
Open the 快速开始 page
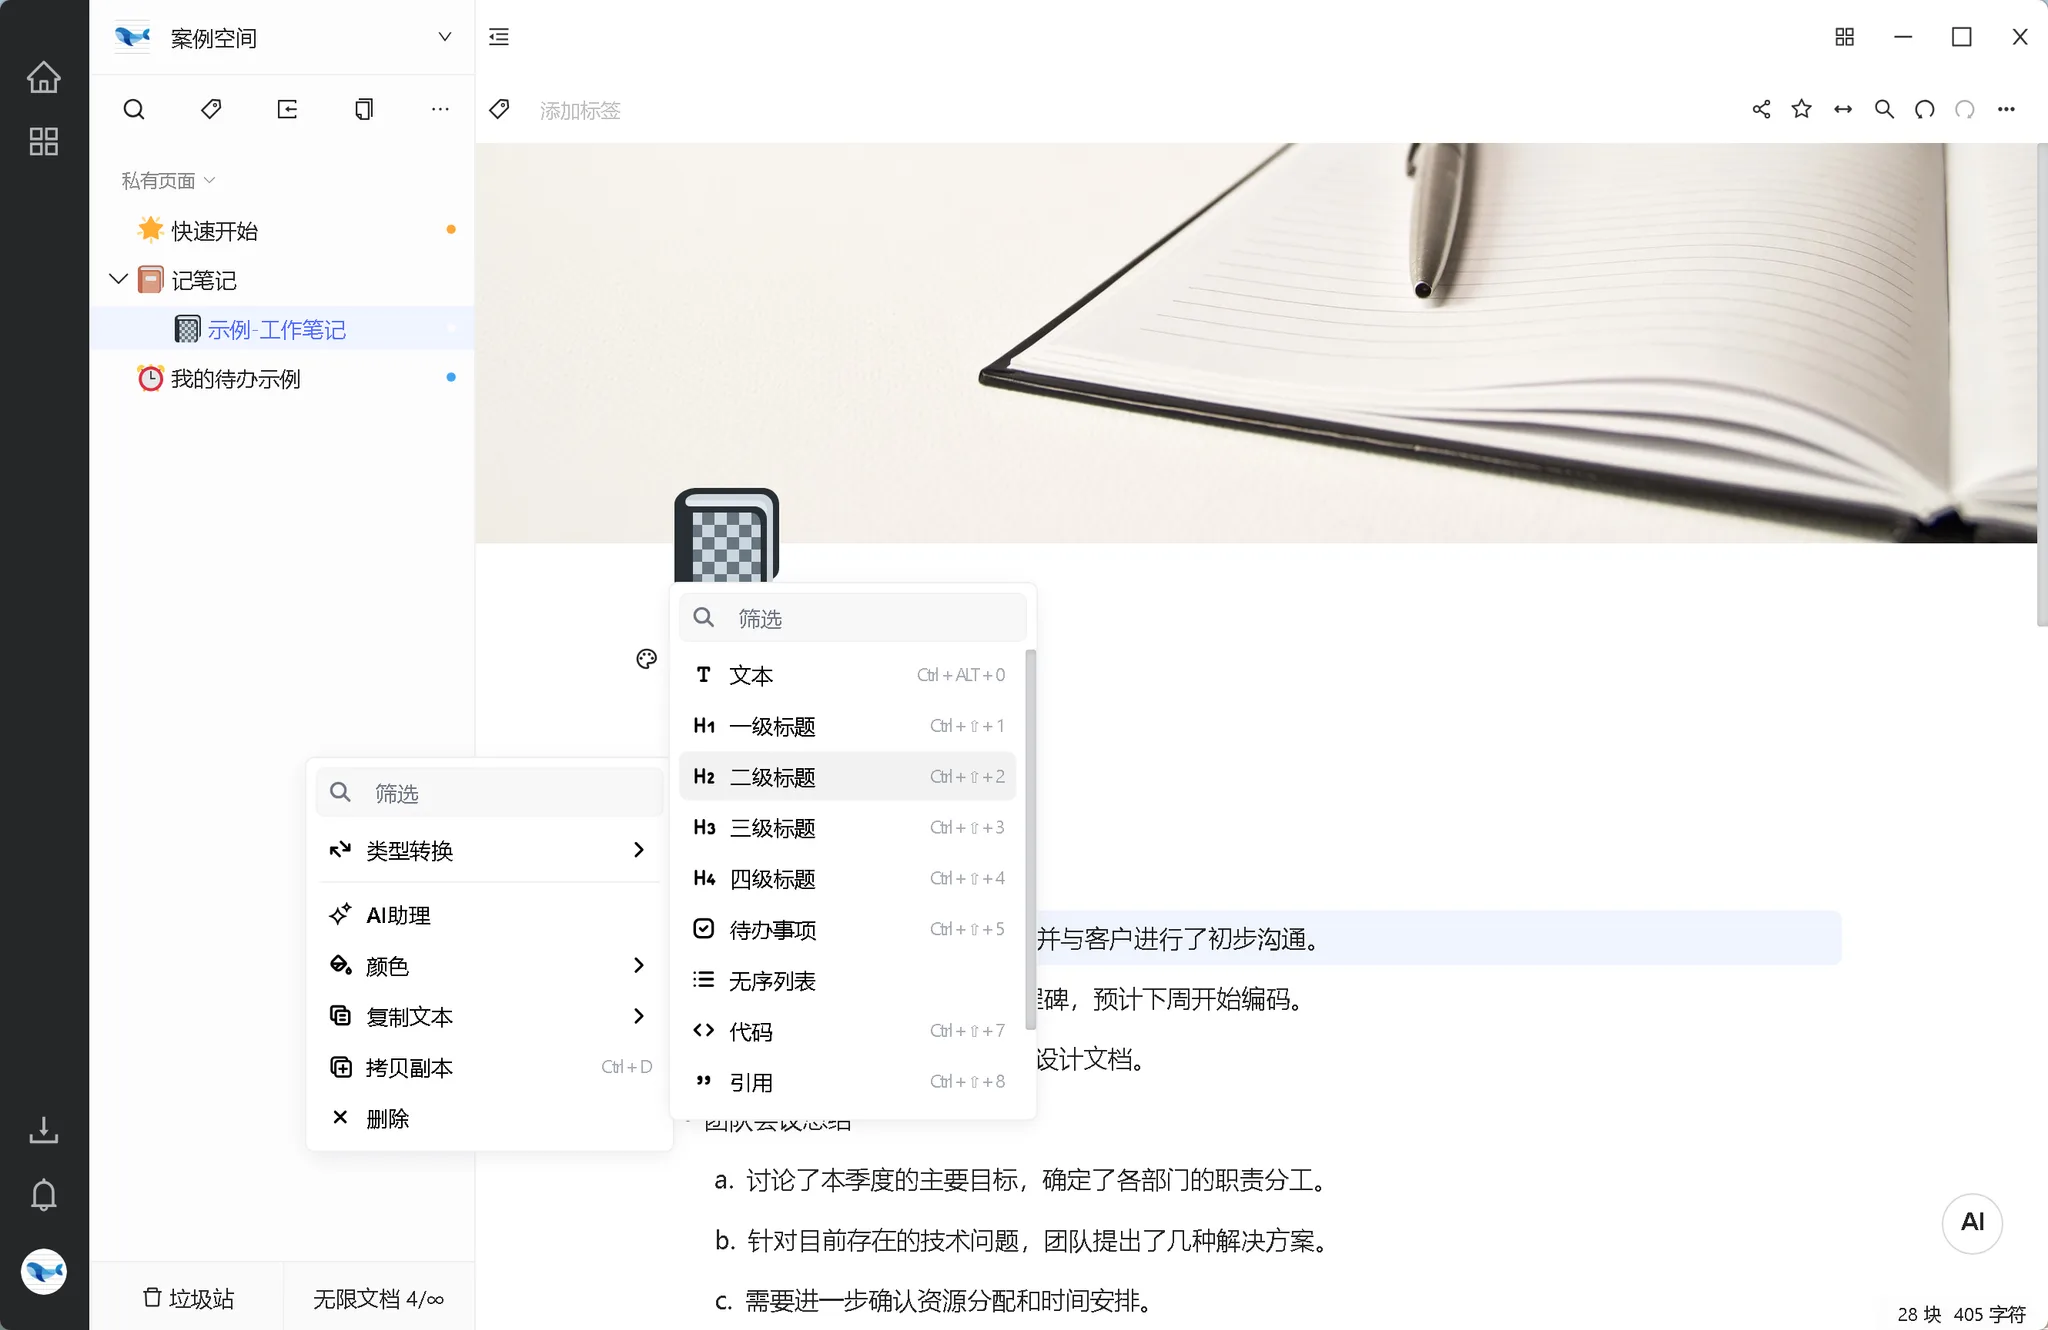tap(283, 230)
